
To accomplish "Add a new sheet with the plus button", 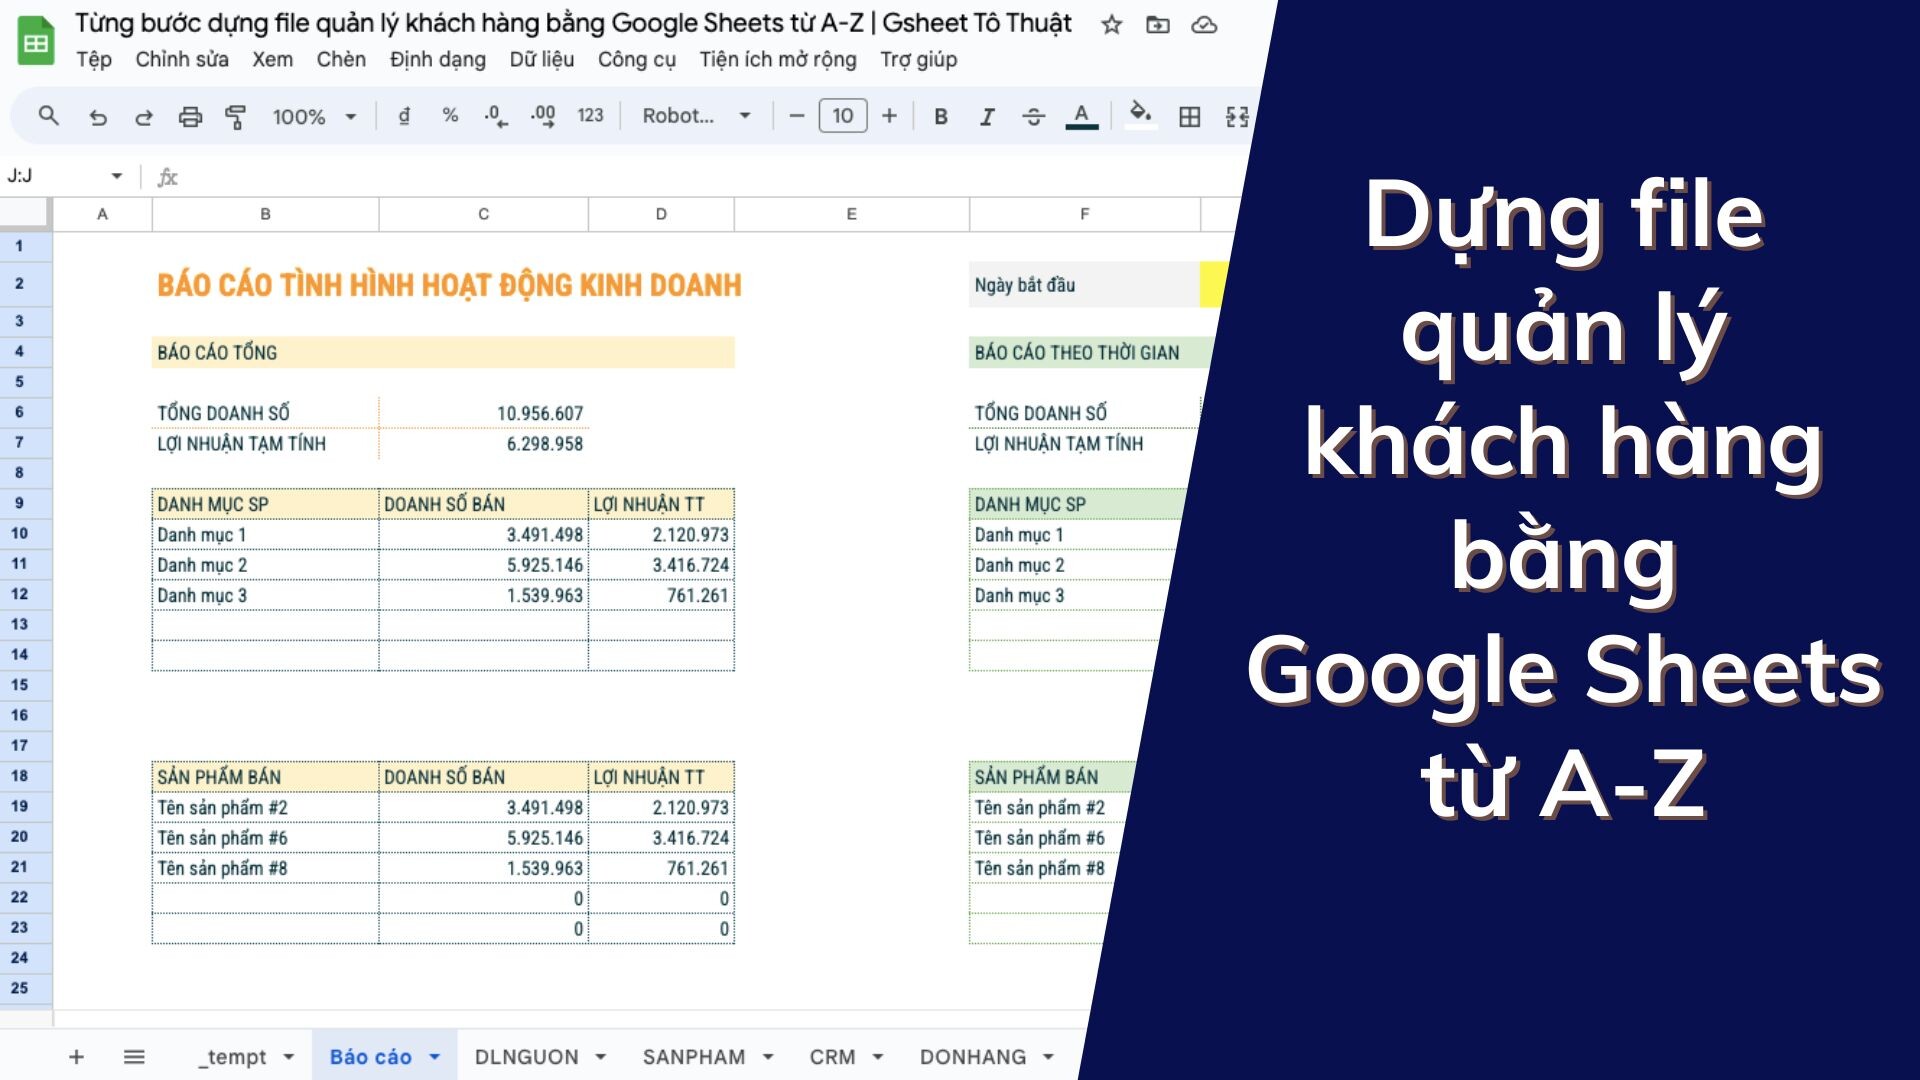I will tap(75, 1056).
